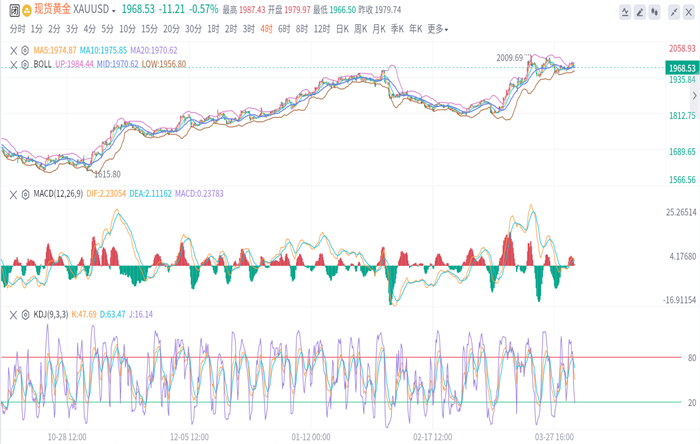Viewport: 700px width, 444px height.
Task: Click the J:16.14 value
Action: [141, 315]
